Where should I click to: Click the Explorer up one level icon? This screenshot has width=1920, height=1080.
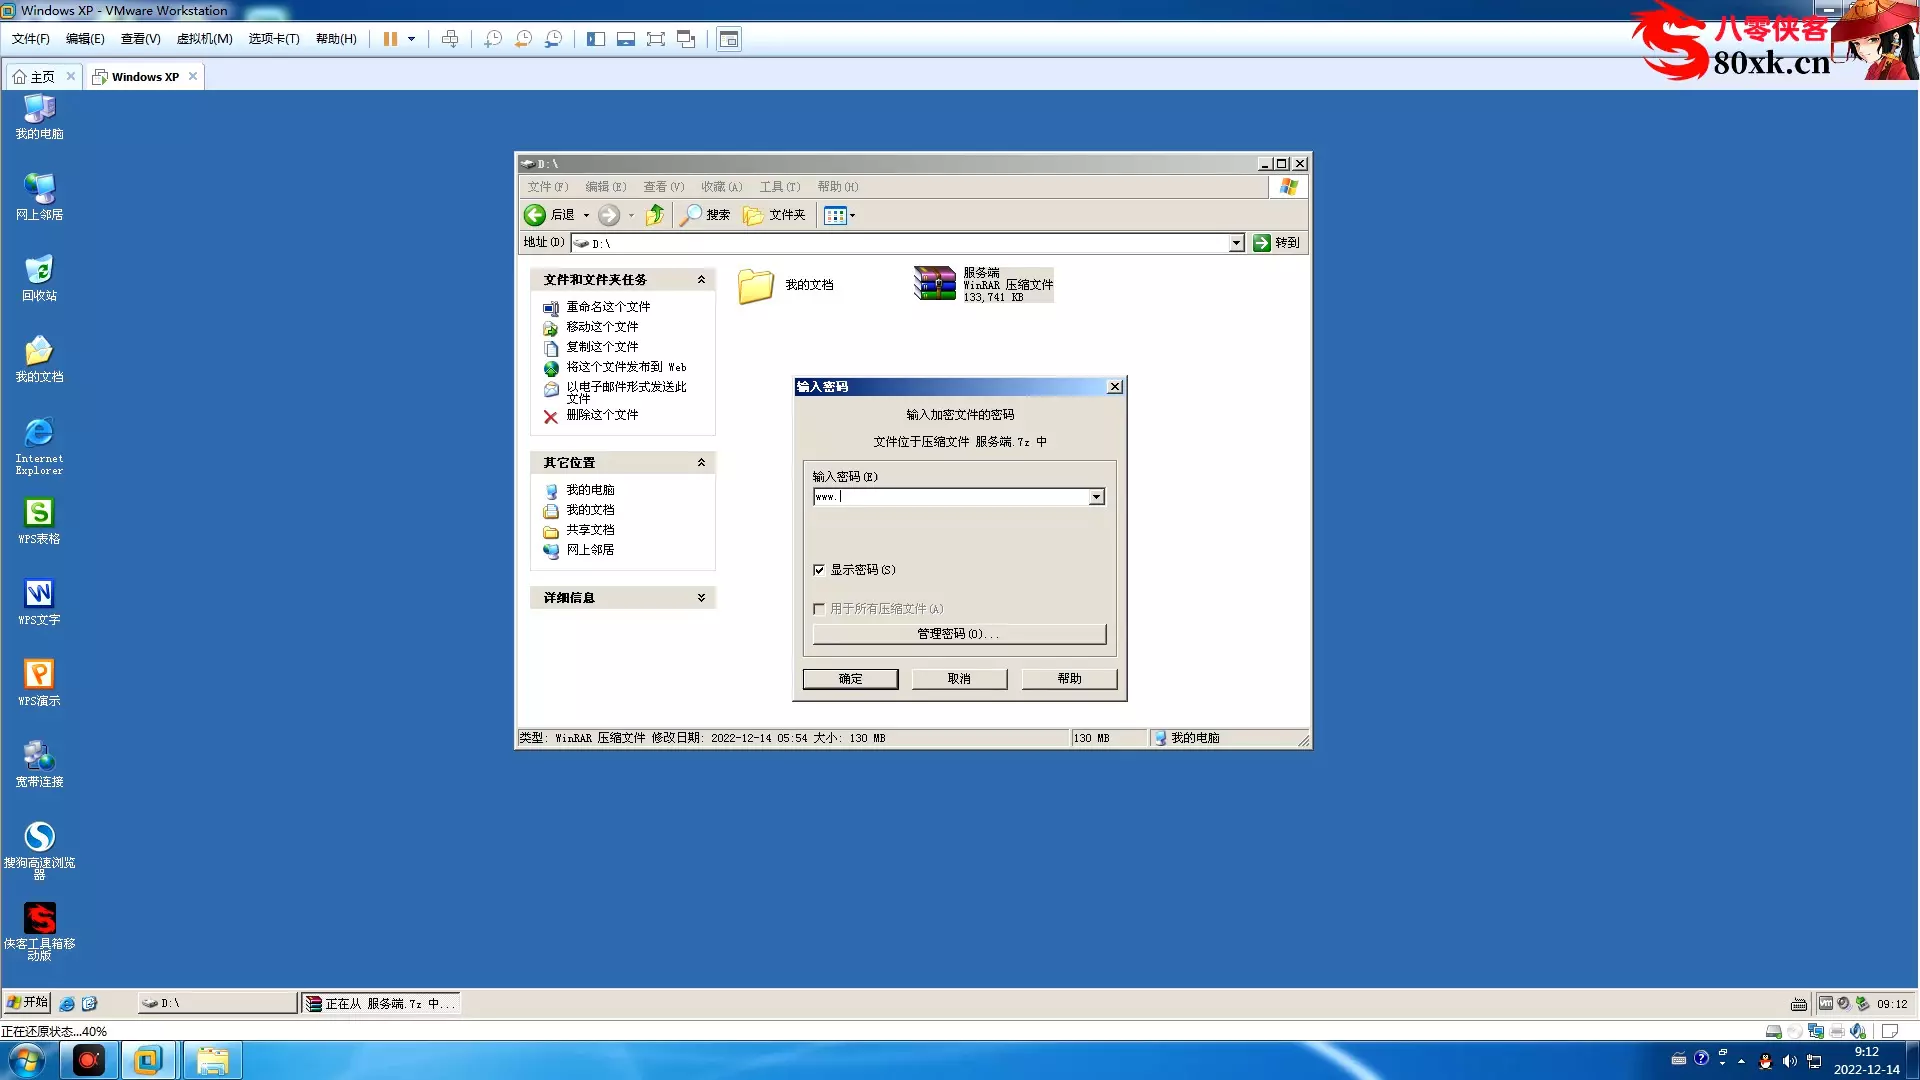coord(655,215)
